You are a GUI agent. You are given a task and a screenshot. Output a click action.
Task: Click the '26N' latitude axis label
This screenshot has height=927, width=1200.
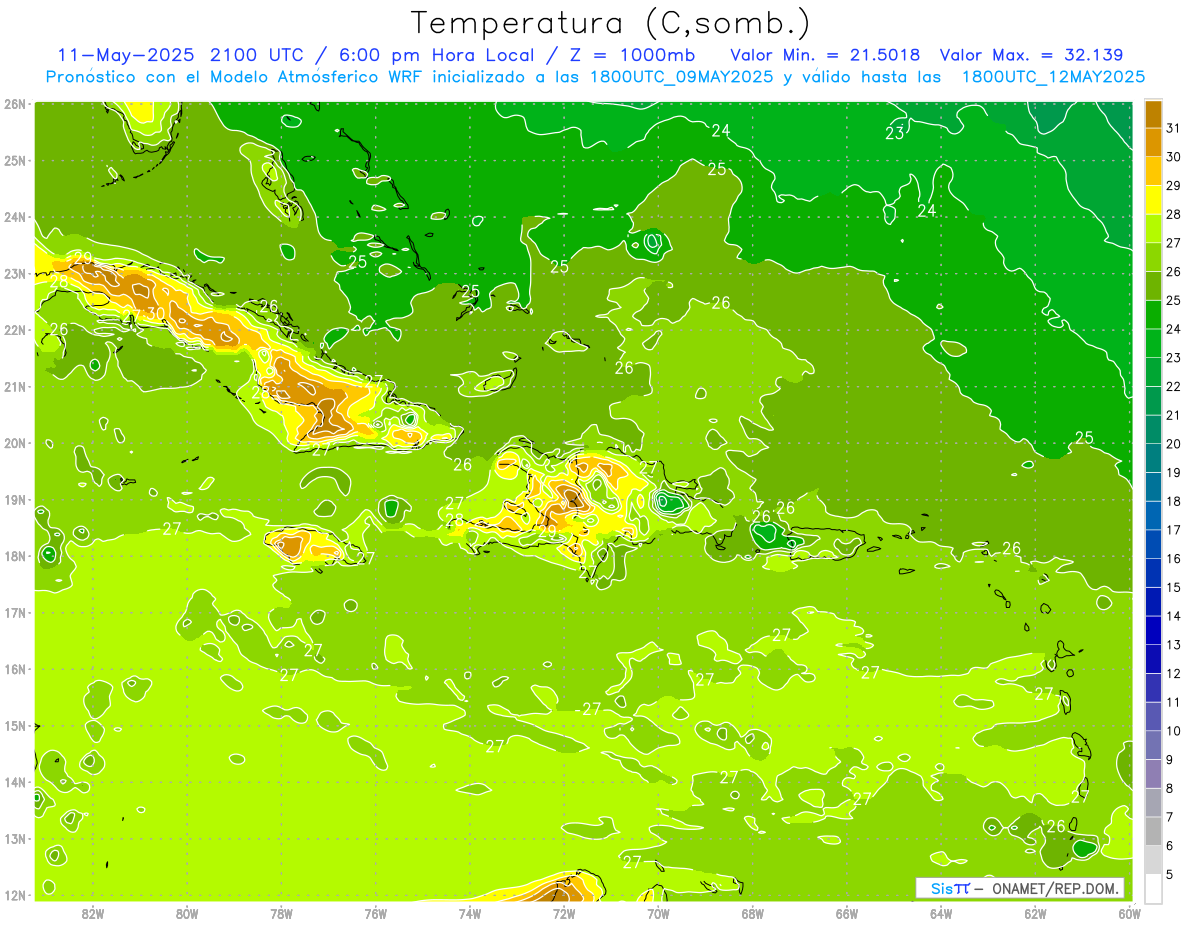point(15,104)
